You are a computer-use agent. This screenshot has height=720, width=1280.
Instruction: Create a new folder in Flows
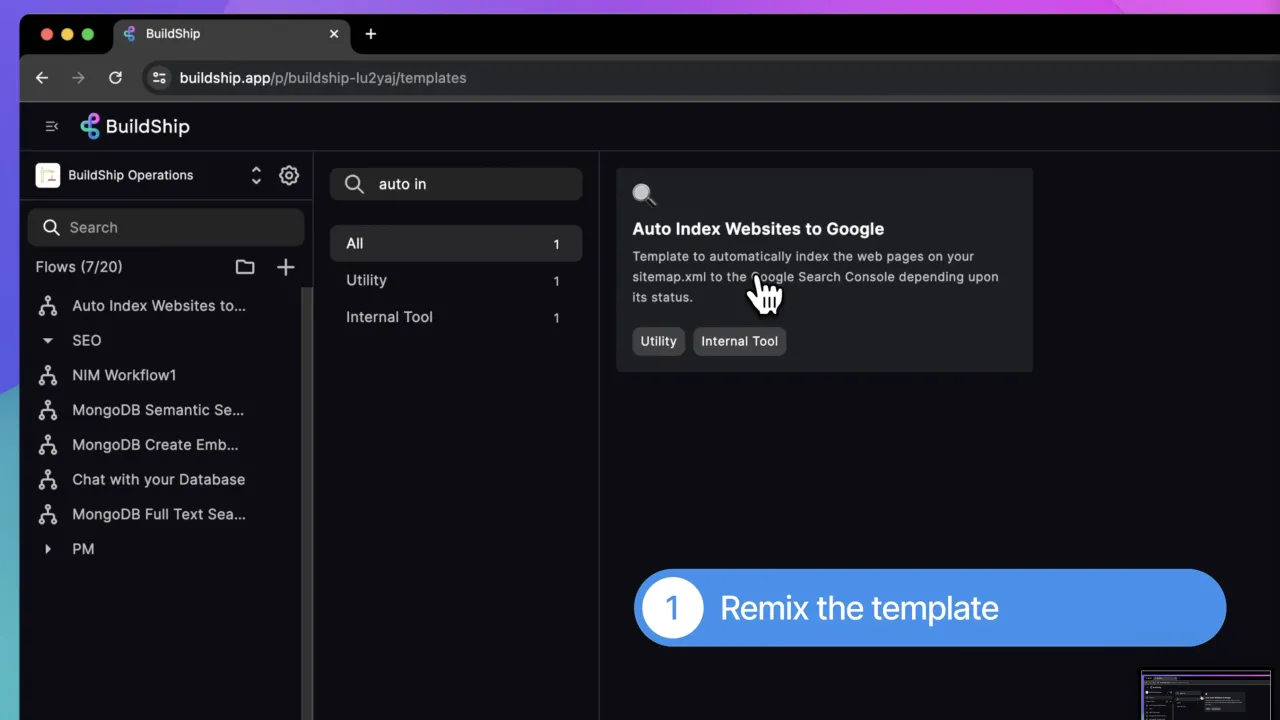coord(245,267)
